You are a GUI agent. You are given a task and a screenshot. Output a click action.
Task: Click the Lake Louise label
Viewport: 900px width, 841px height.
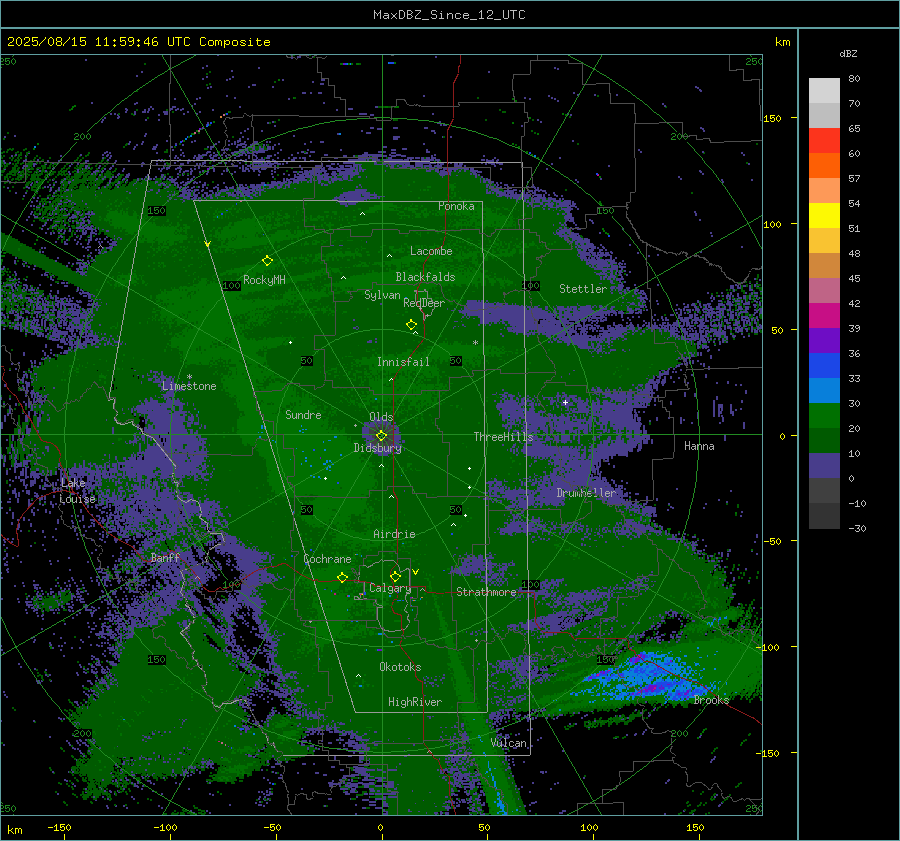[x=77, y=491]
